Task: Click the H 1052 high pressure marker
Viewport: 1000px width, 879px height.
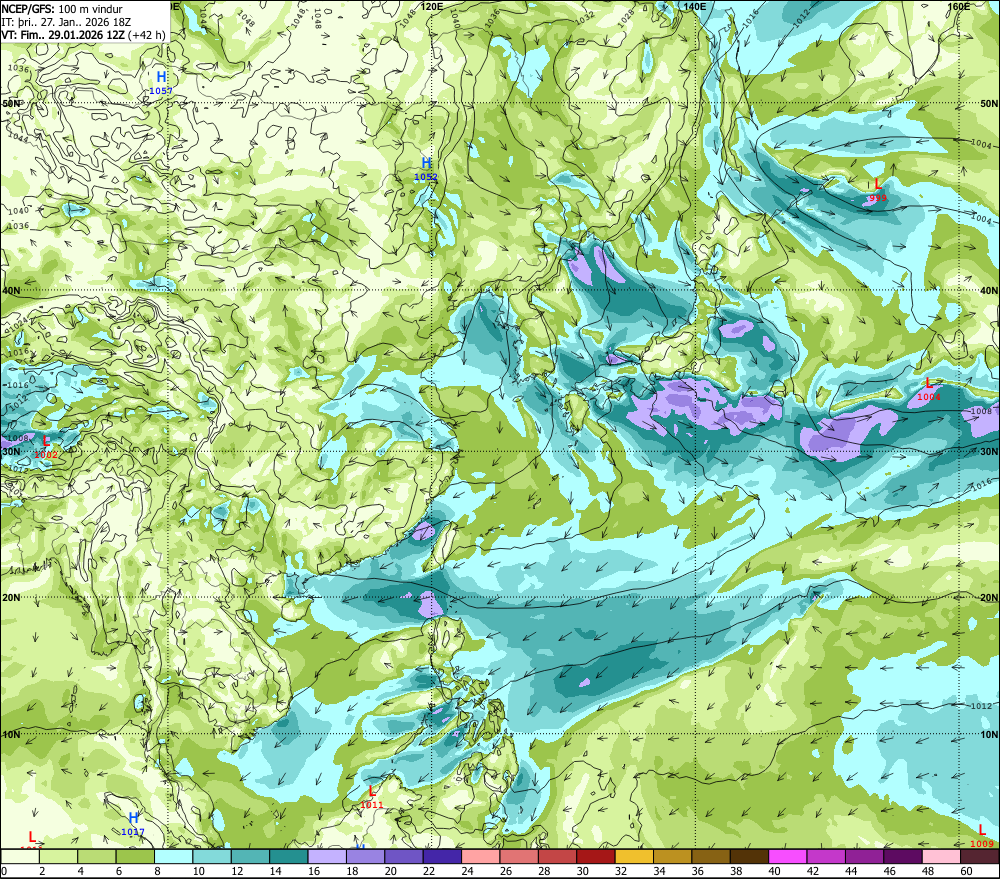Action: tap(426, 170)
